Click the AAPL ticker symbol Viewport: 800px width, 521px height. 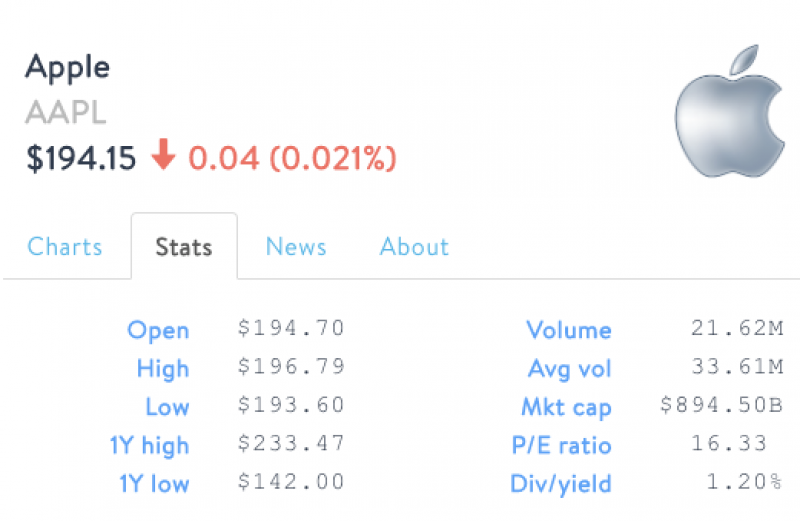(66, 112)
